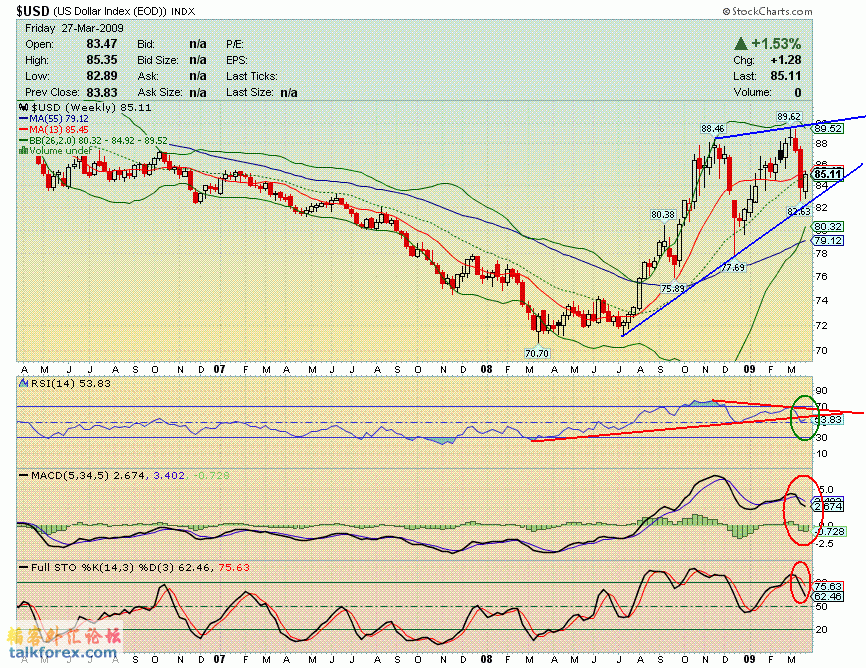Click year 07 on the price chart axis
This screenshot has height=668, width=866.
(x=219, y=369)
